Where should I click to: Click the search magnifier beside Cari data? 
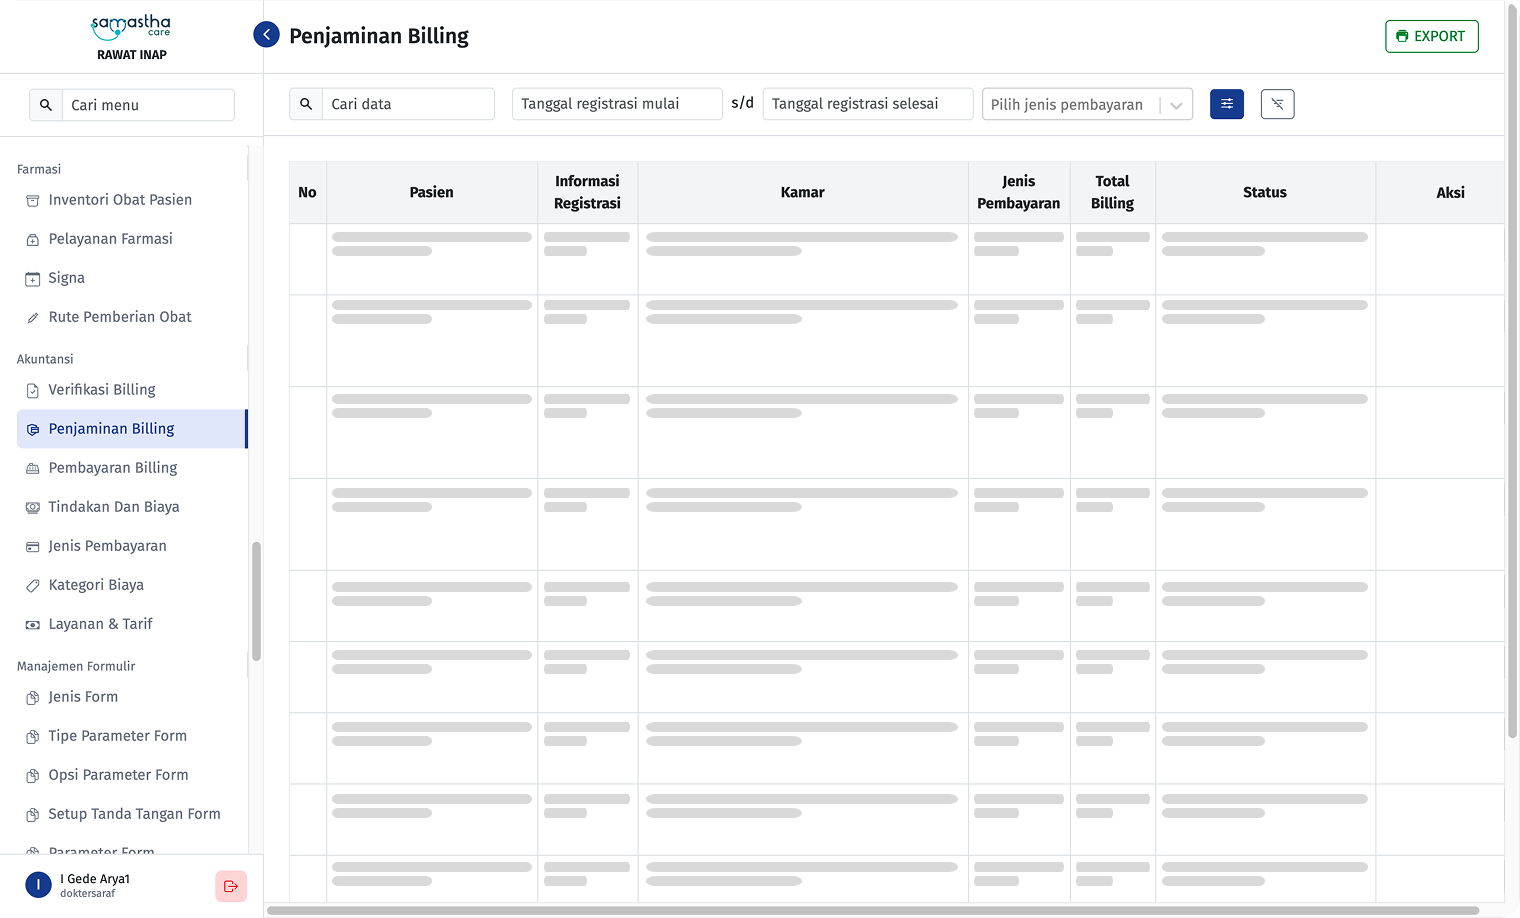[x=306, y=104]
